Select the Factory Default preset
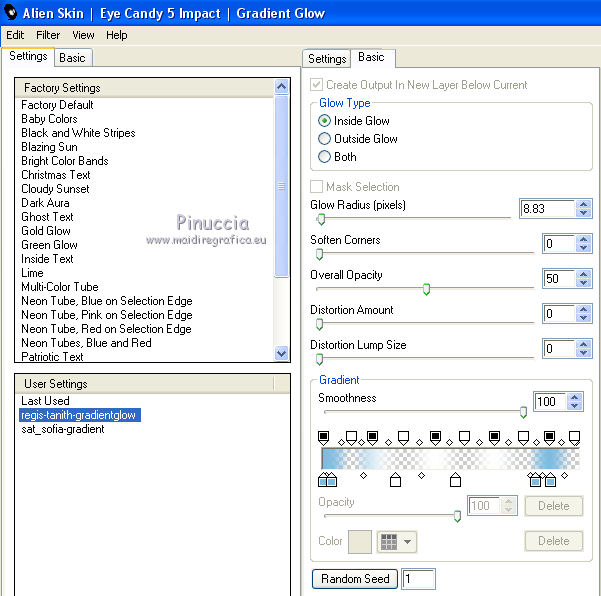Image resolution: width=601 pixels, height=596 pixels. (x=57, y=105)
